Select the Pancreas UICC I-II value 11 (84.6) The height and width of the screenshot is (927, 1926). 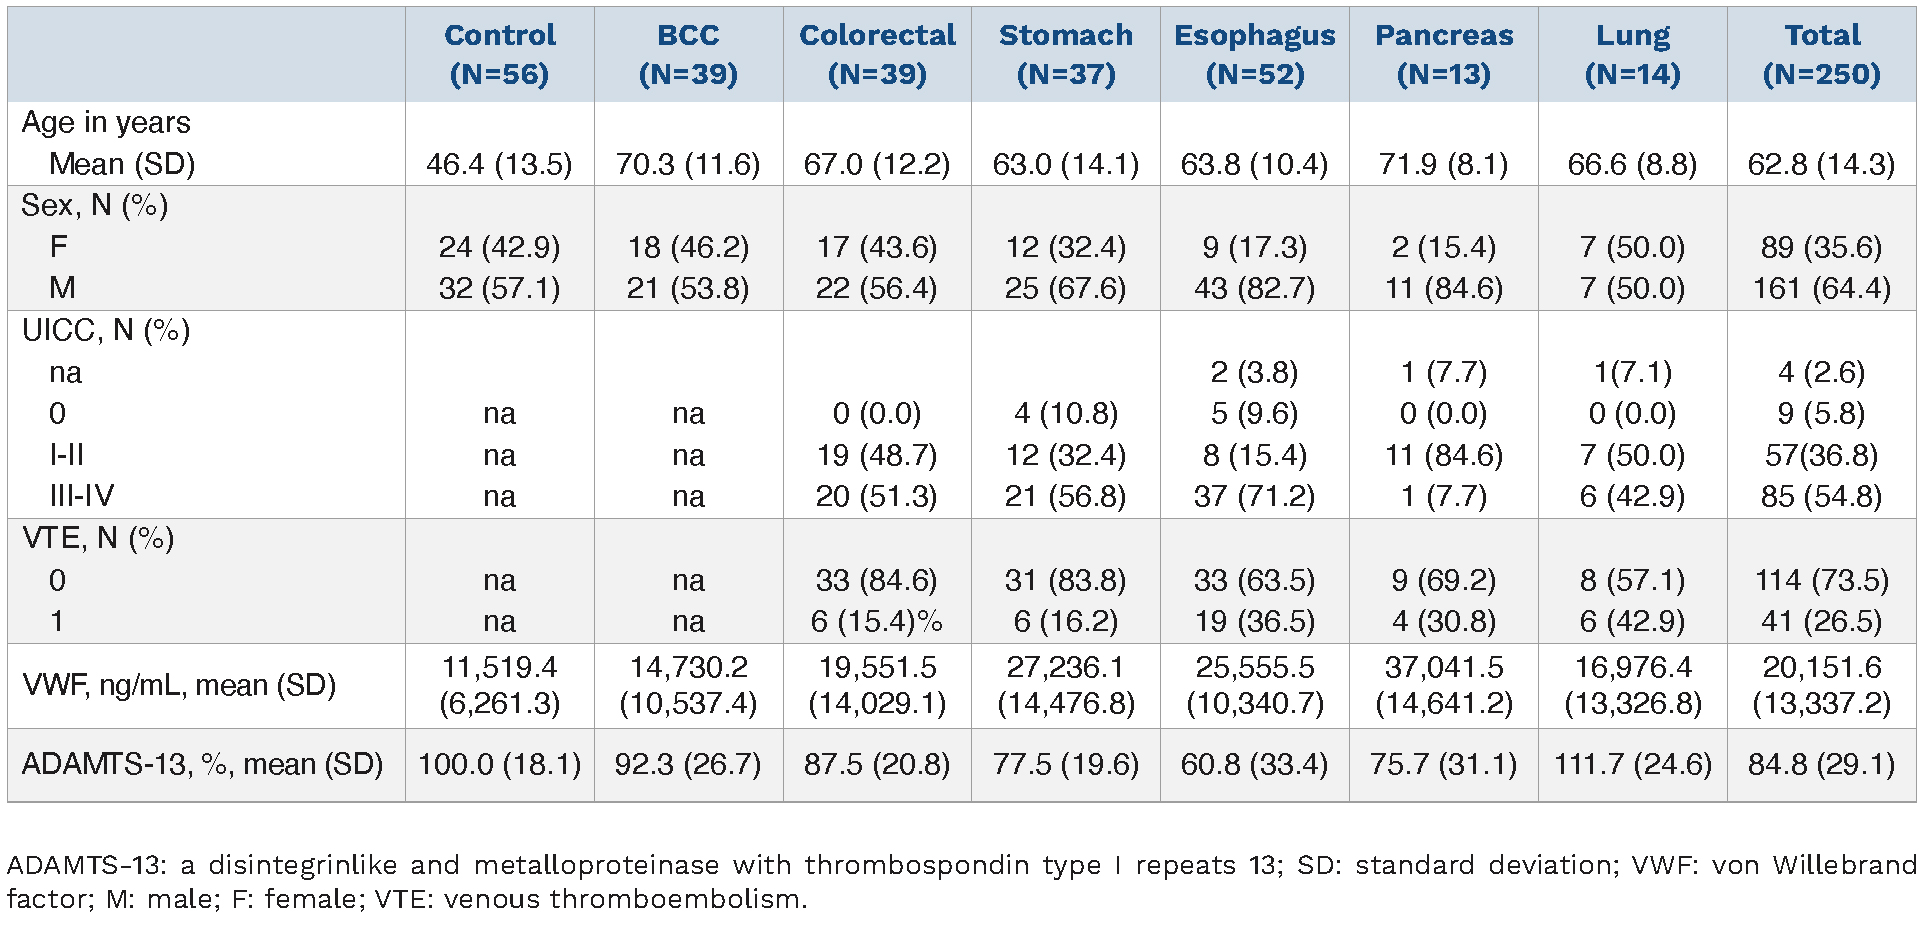click(x=1444, y=455)
